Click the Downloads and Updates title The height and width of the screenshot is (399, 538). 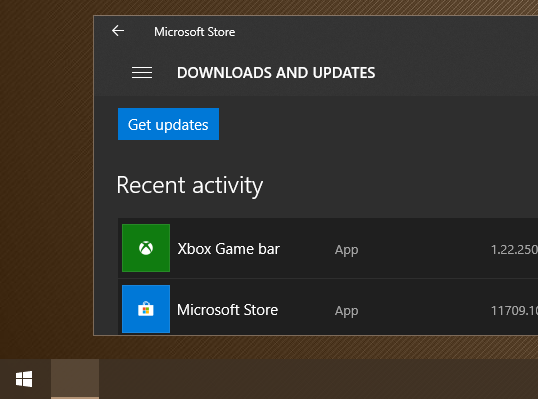(276, 73)
